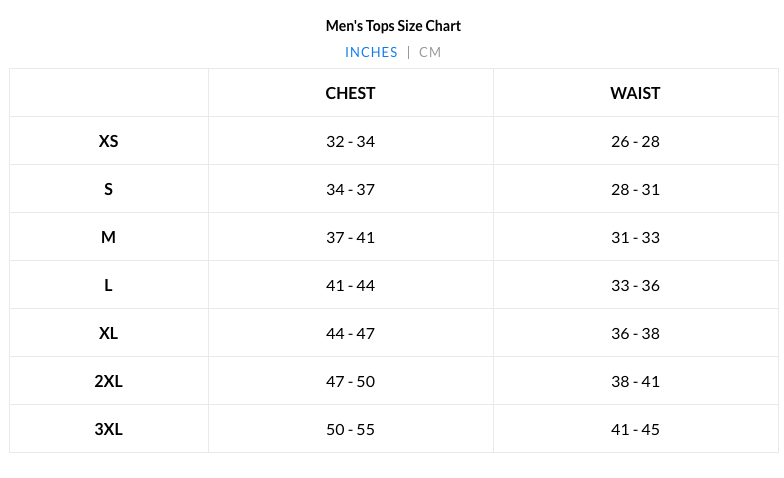Viewport: 784px width, 478px height.
Task: Select the INCHES unit option
Action: point(371,52)
